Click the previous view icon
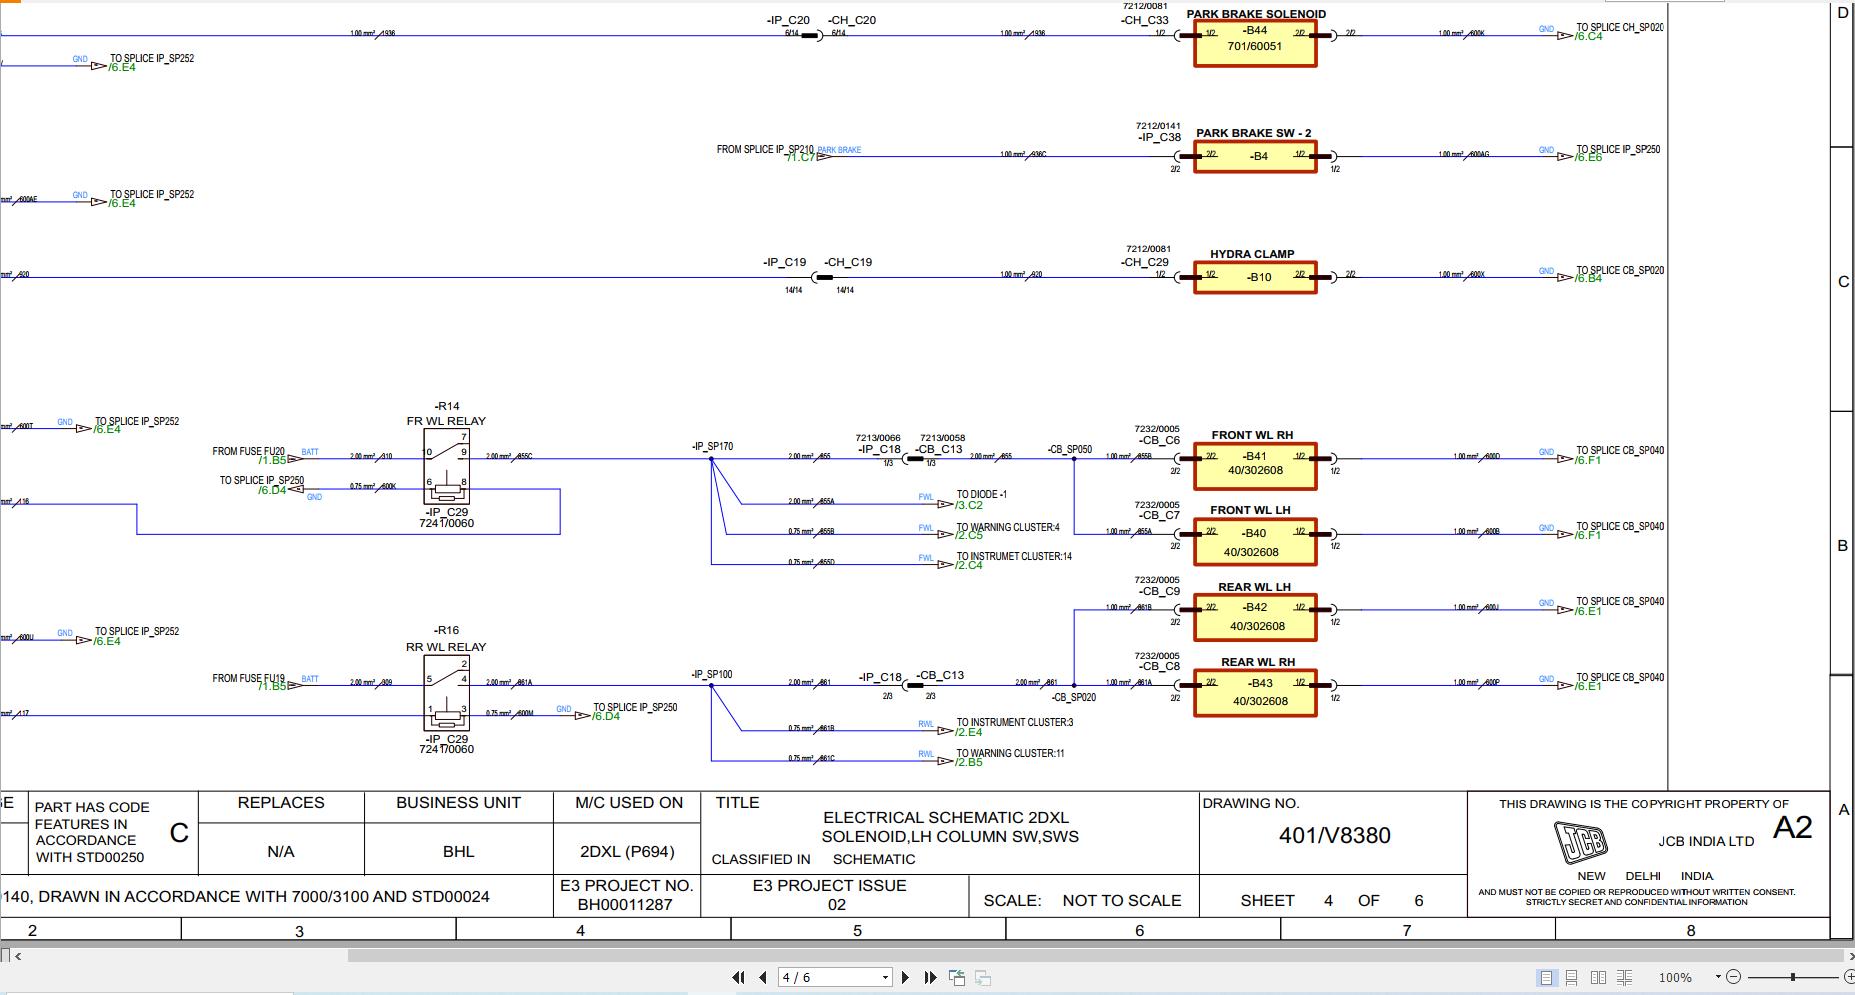The height and width of the screenshot is (995, 1855). 956,977
